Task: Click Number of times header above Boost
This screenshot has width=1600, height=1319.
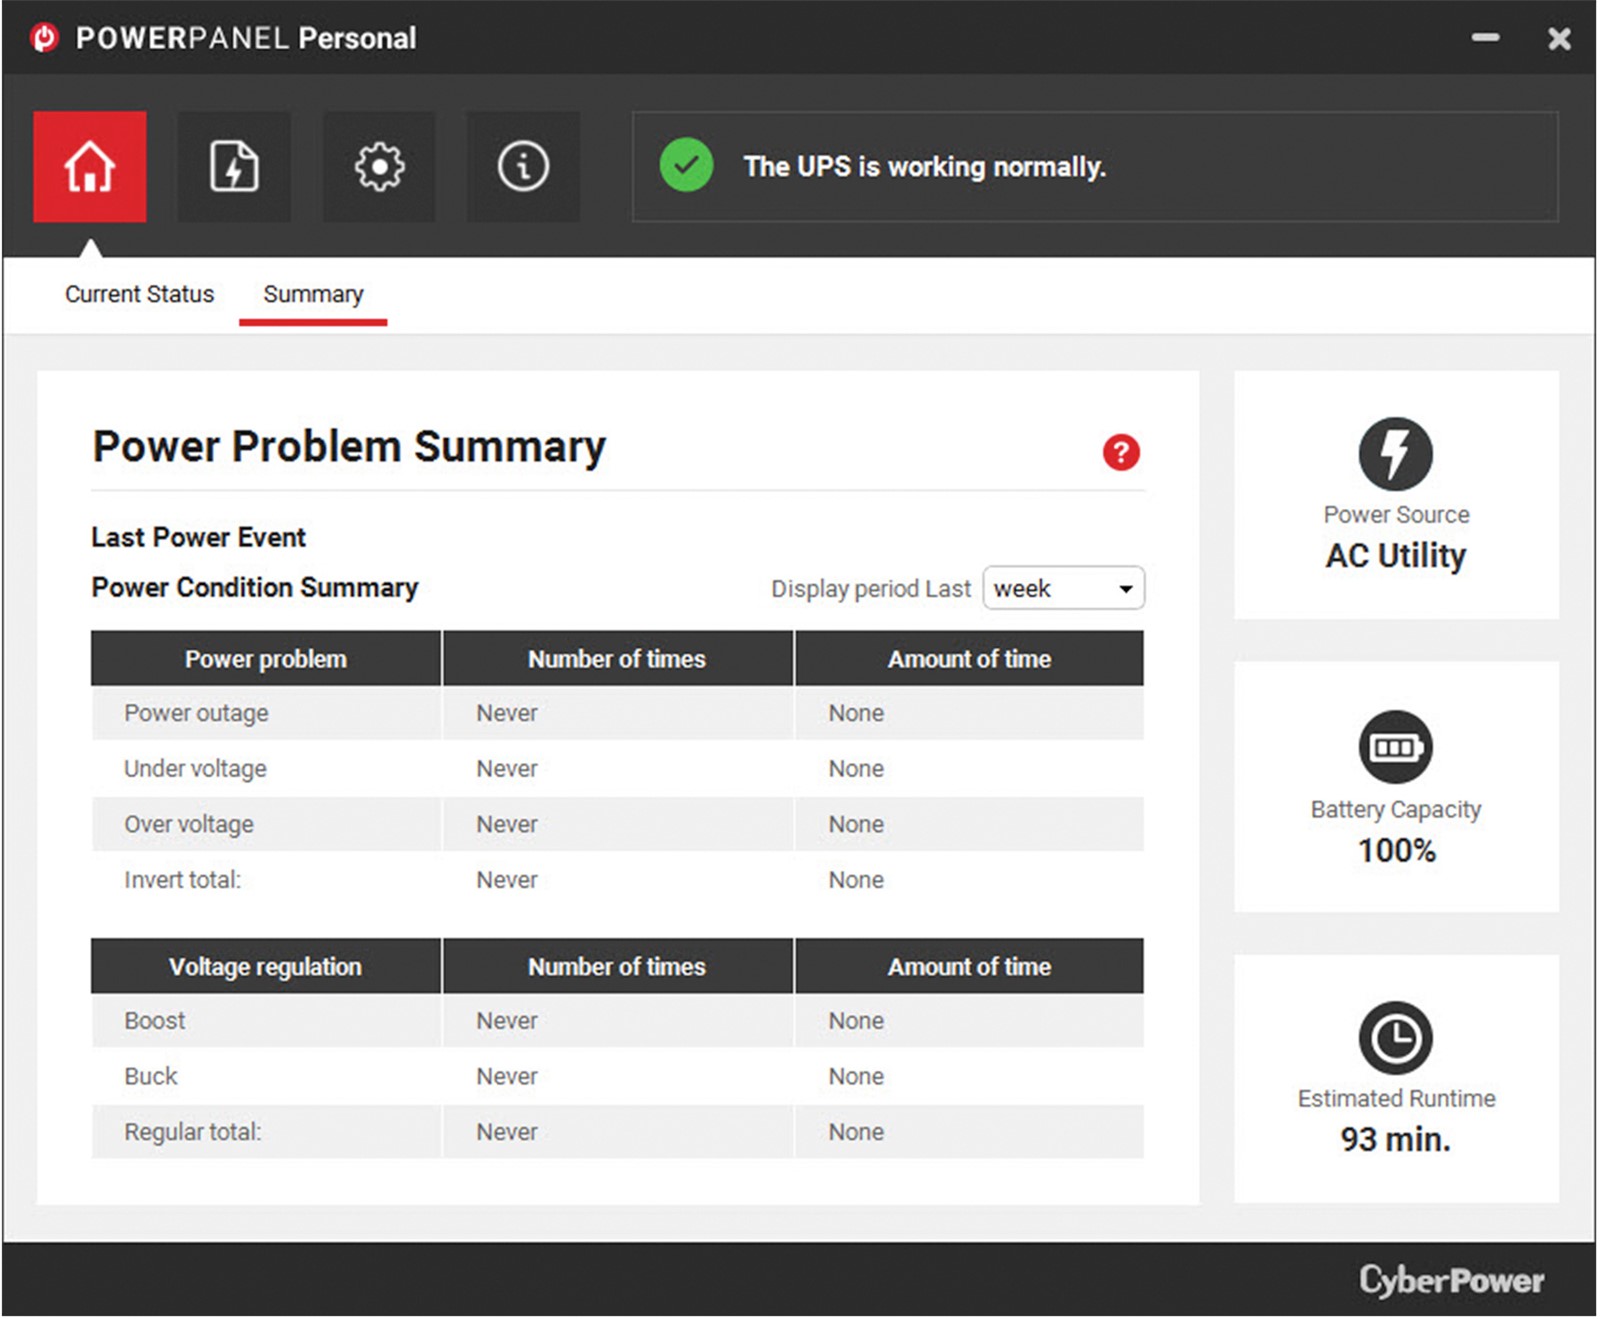Action: point(617,966)
